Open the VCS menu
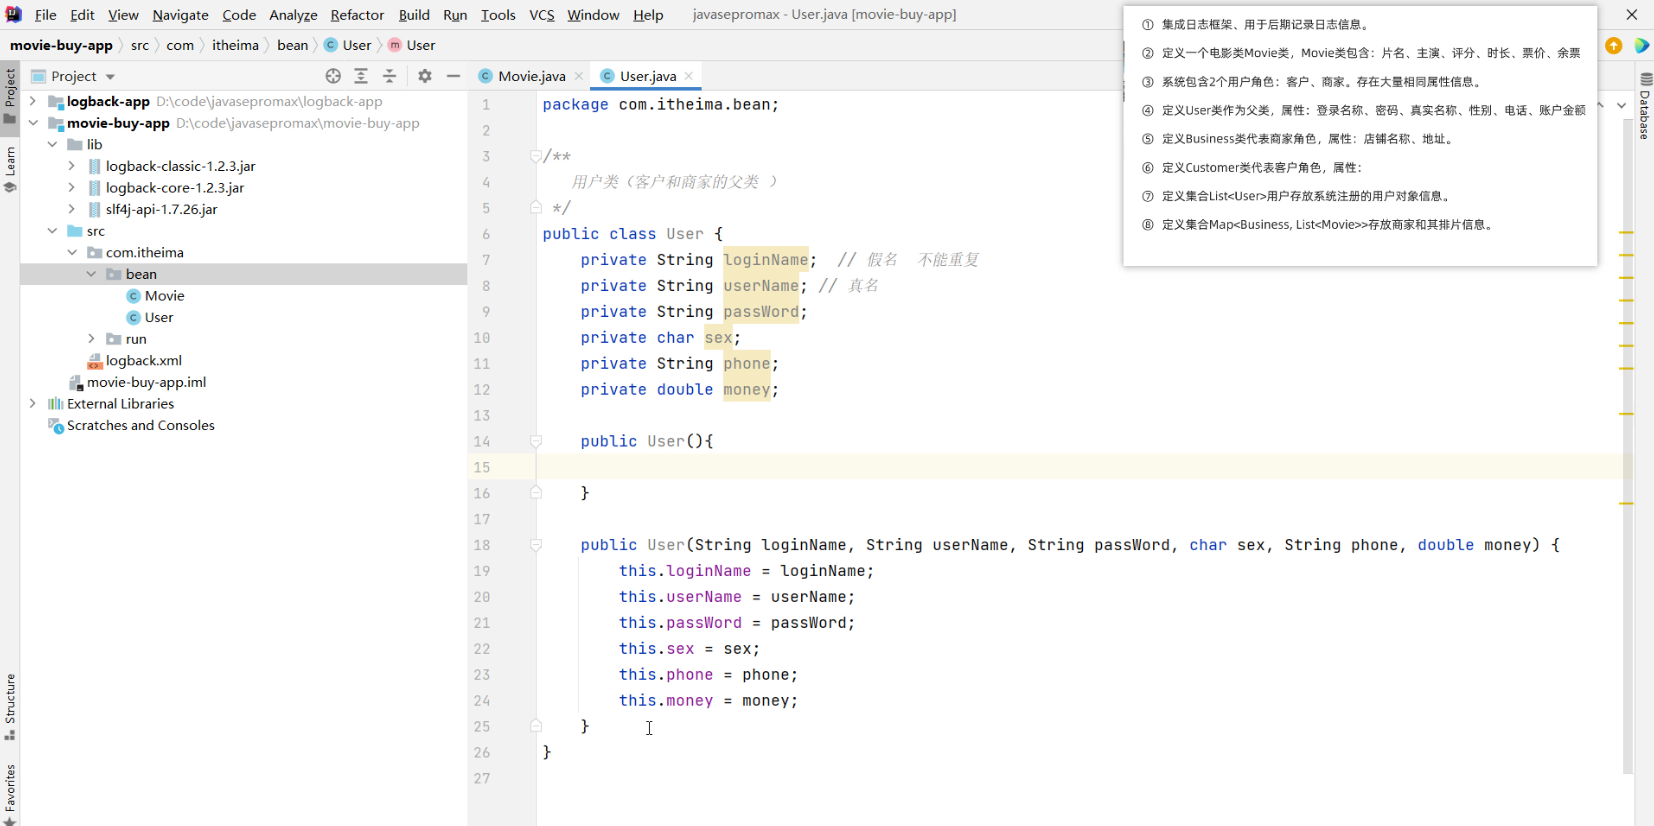 click(542, 15)
